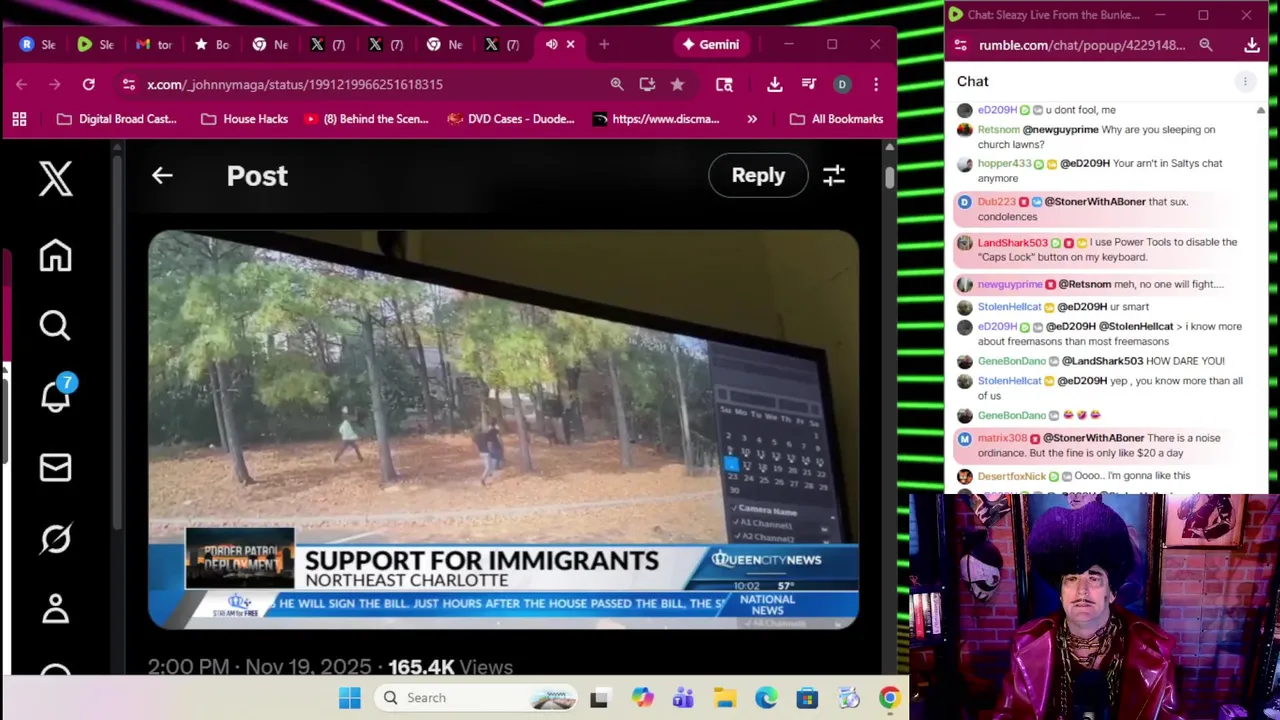Open https://www.discma... bookmark
The width and height of the screenshot is (1280, 720).
[x=656, y=119]
